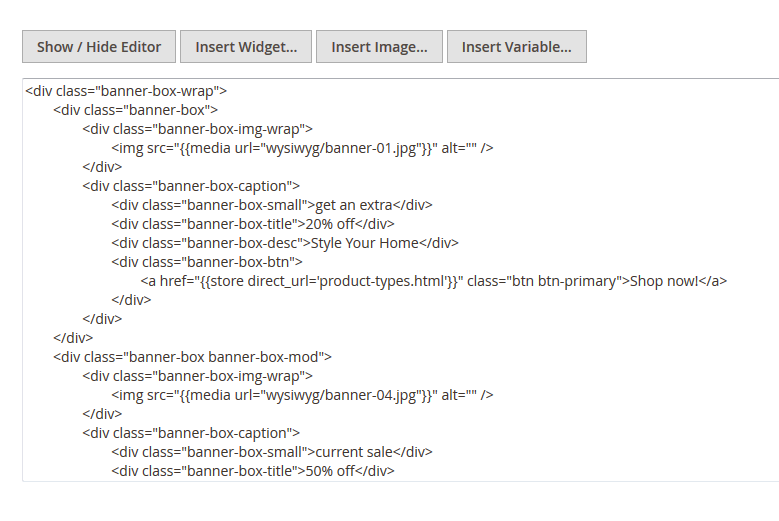
Task: Place cursor in the "current sale" line
Action: tap(272, 452)
